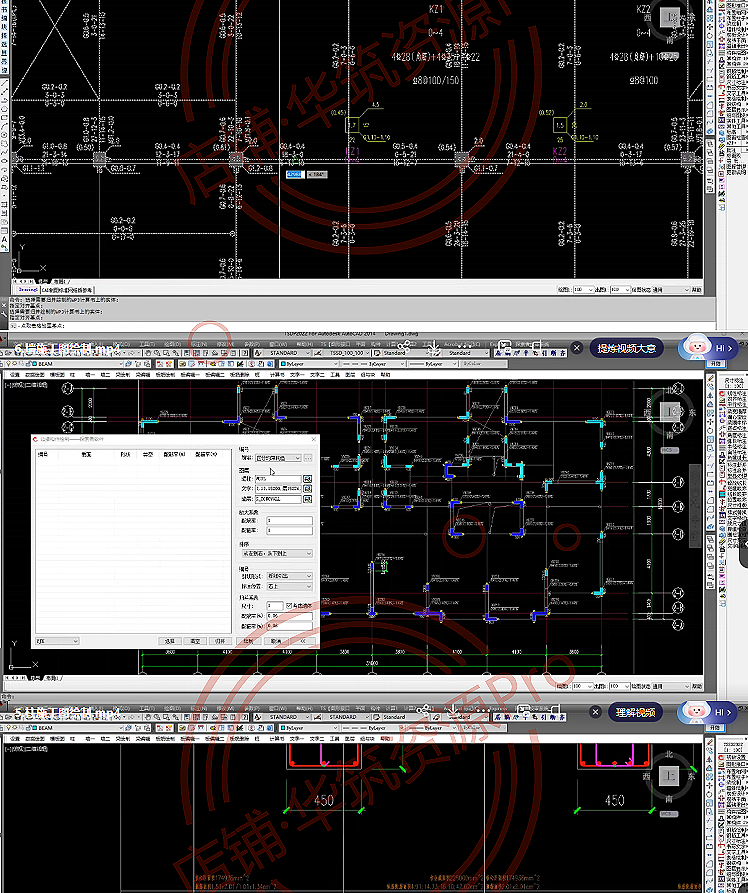Click the ellipsis button next to the 类型 dropdown
Image resolution: width=748 pixels, height=893 pixels.
point(308,458)
